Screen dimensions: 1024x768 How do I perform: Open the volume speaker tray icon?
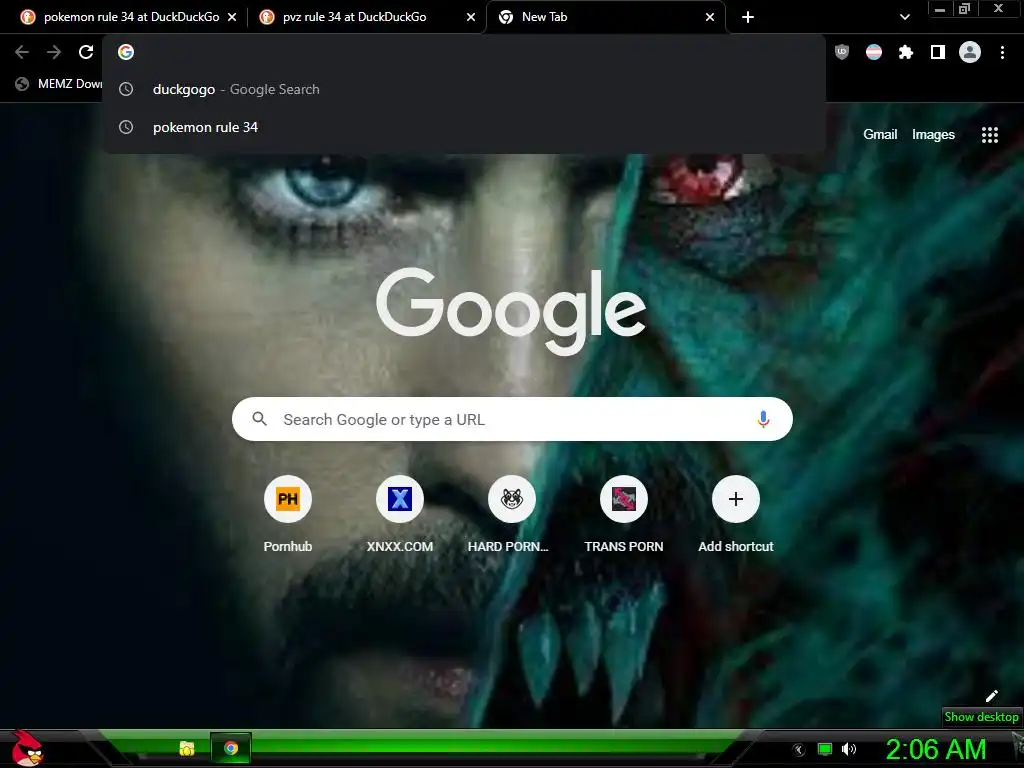(x=849, y=749)
